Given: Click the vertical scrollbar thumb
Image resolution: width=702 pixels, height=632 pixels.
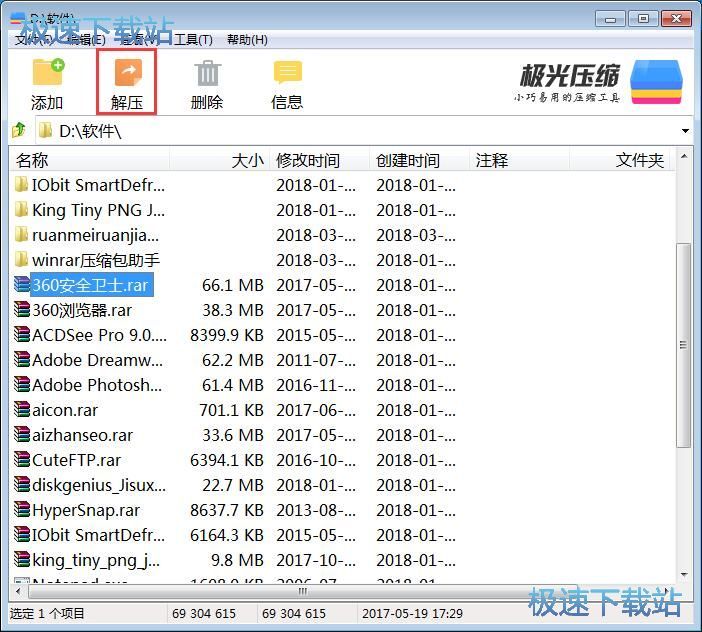Looking at the screenshot, I should point(684,345).
